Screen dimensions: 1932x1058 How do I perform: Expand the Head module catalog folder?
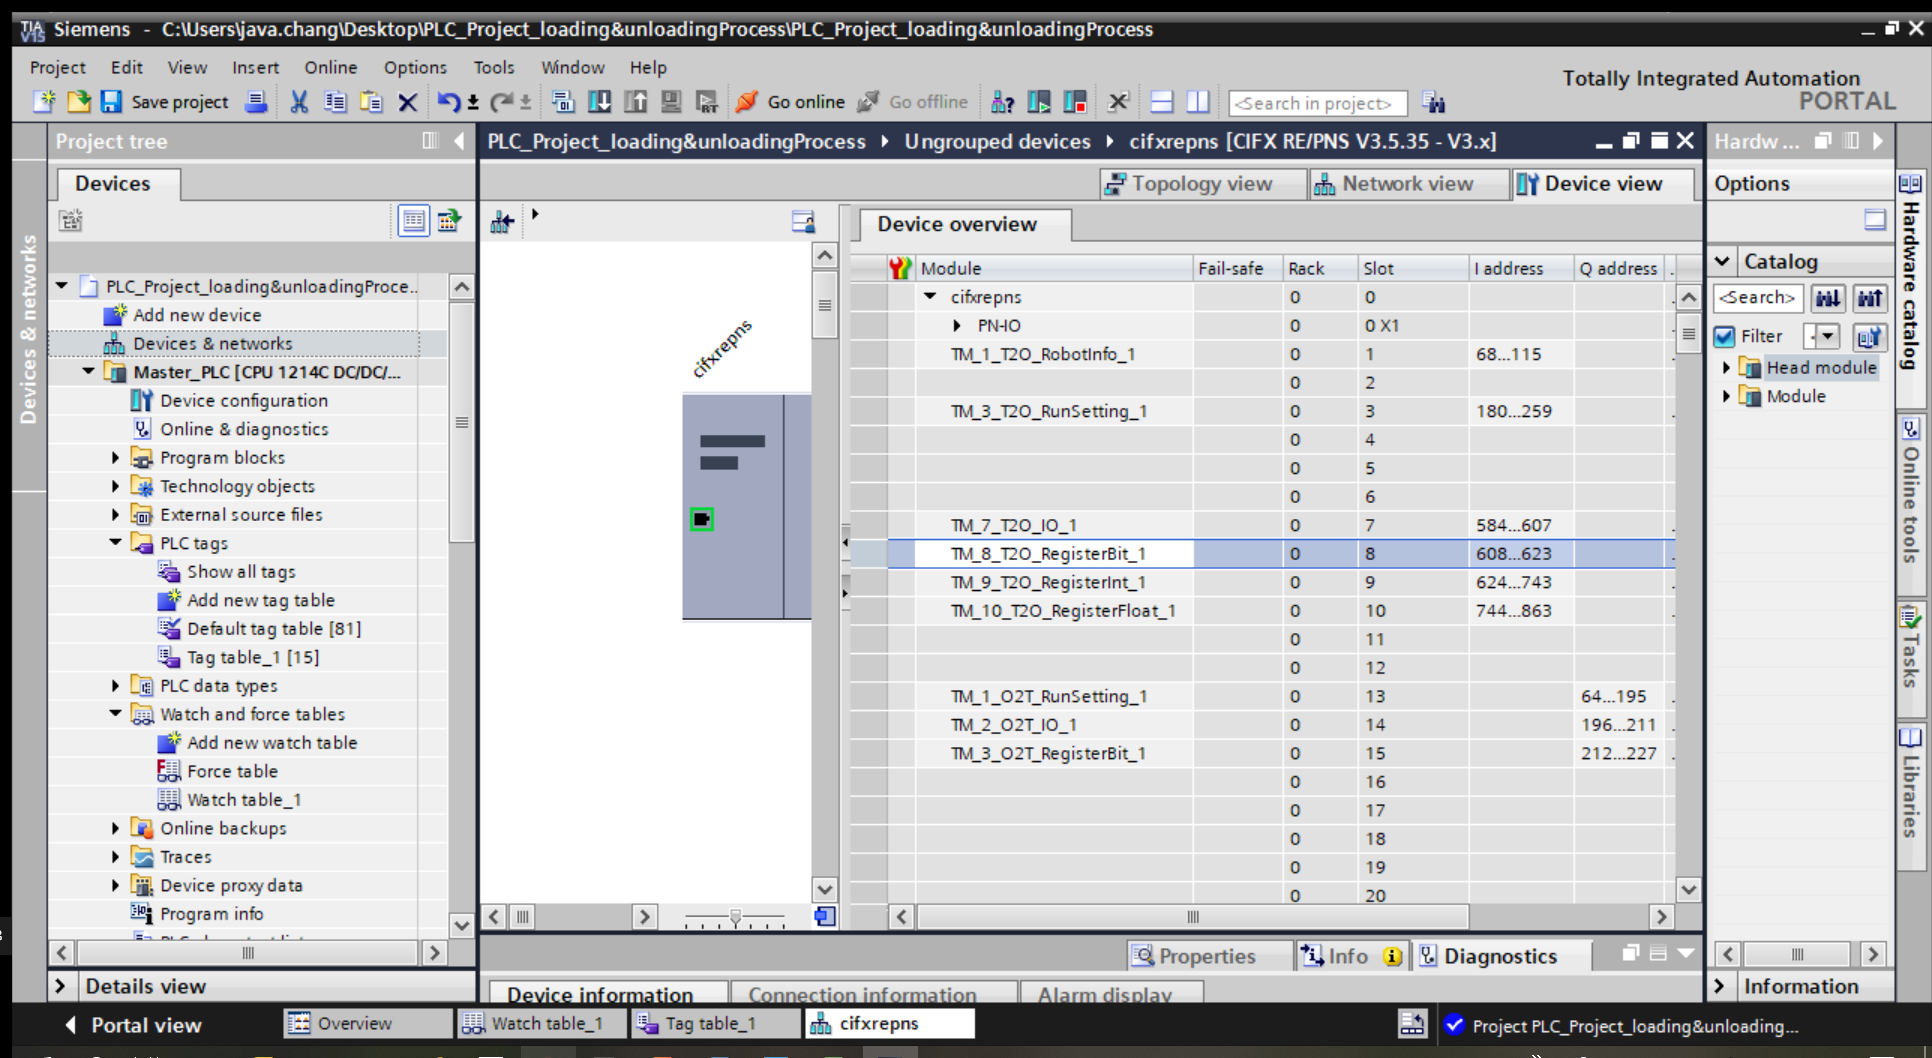pos(1726,368)
